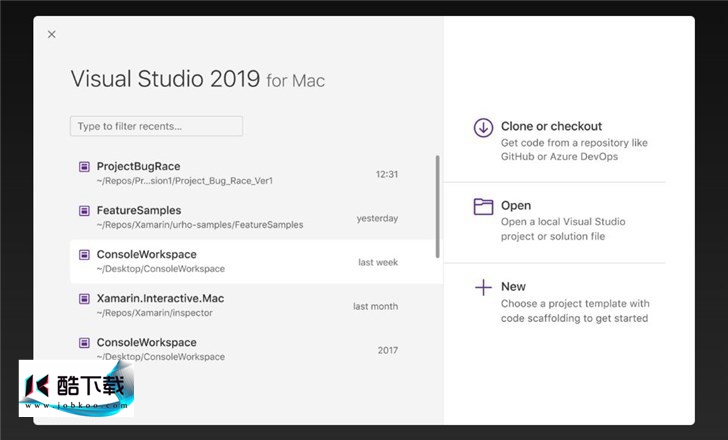Click 'Choose a project template' description
This screenshot has height=440, width=728.
575,311
